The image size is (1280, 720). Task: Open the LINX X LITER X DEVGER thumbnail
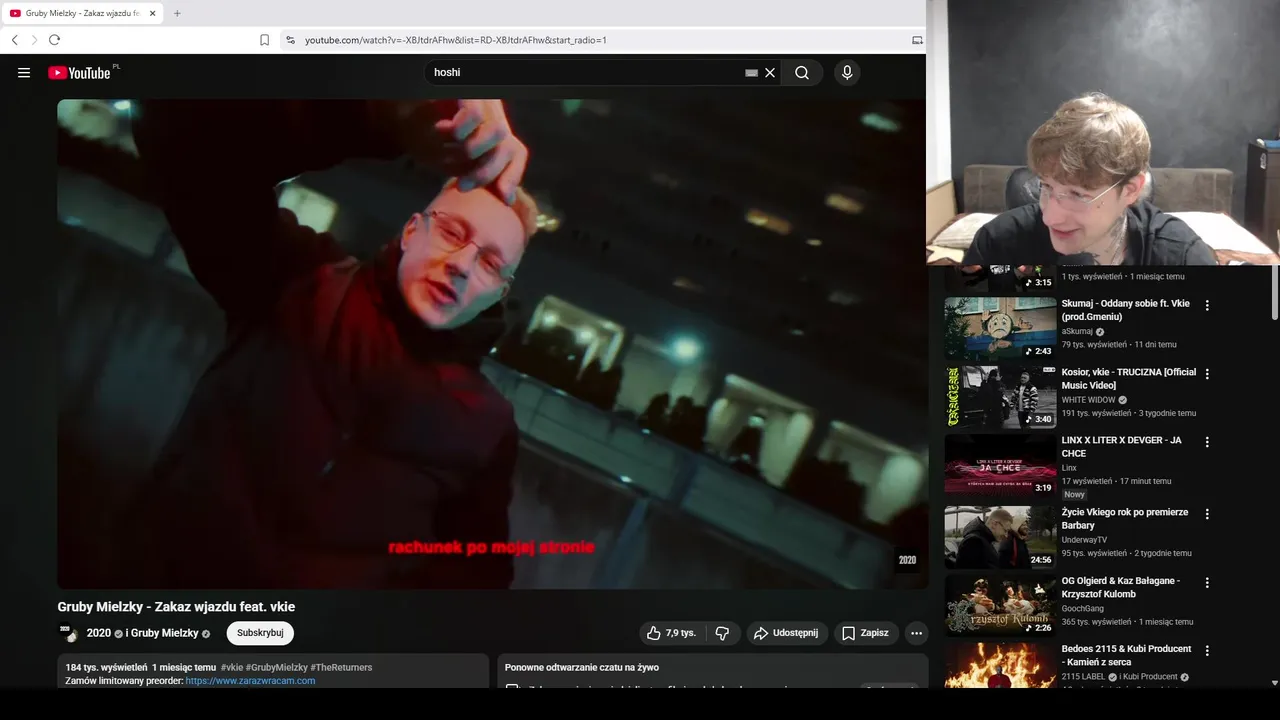(x=1000, y=464)
